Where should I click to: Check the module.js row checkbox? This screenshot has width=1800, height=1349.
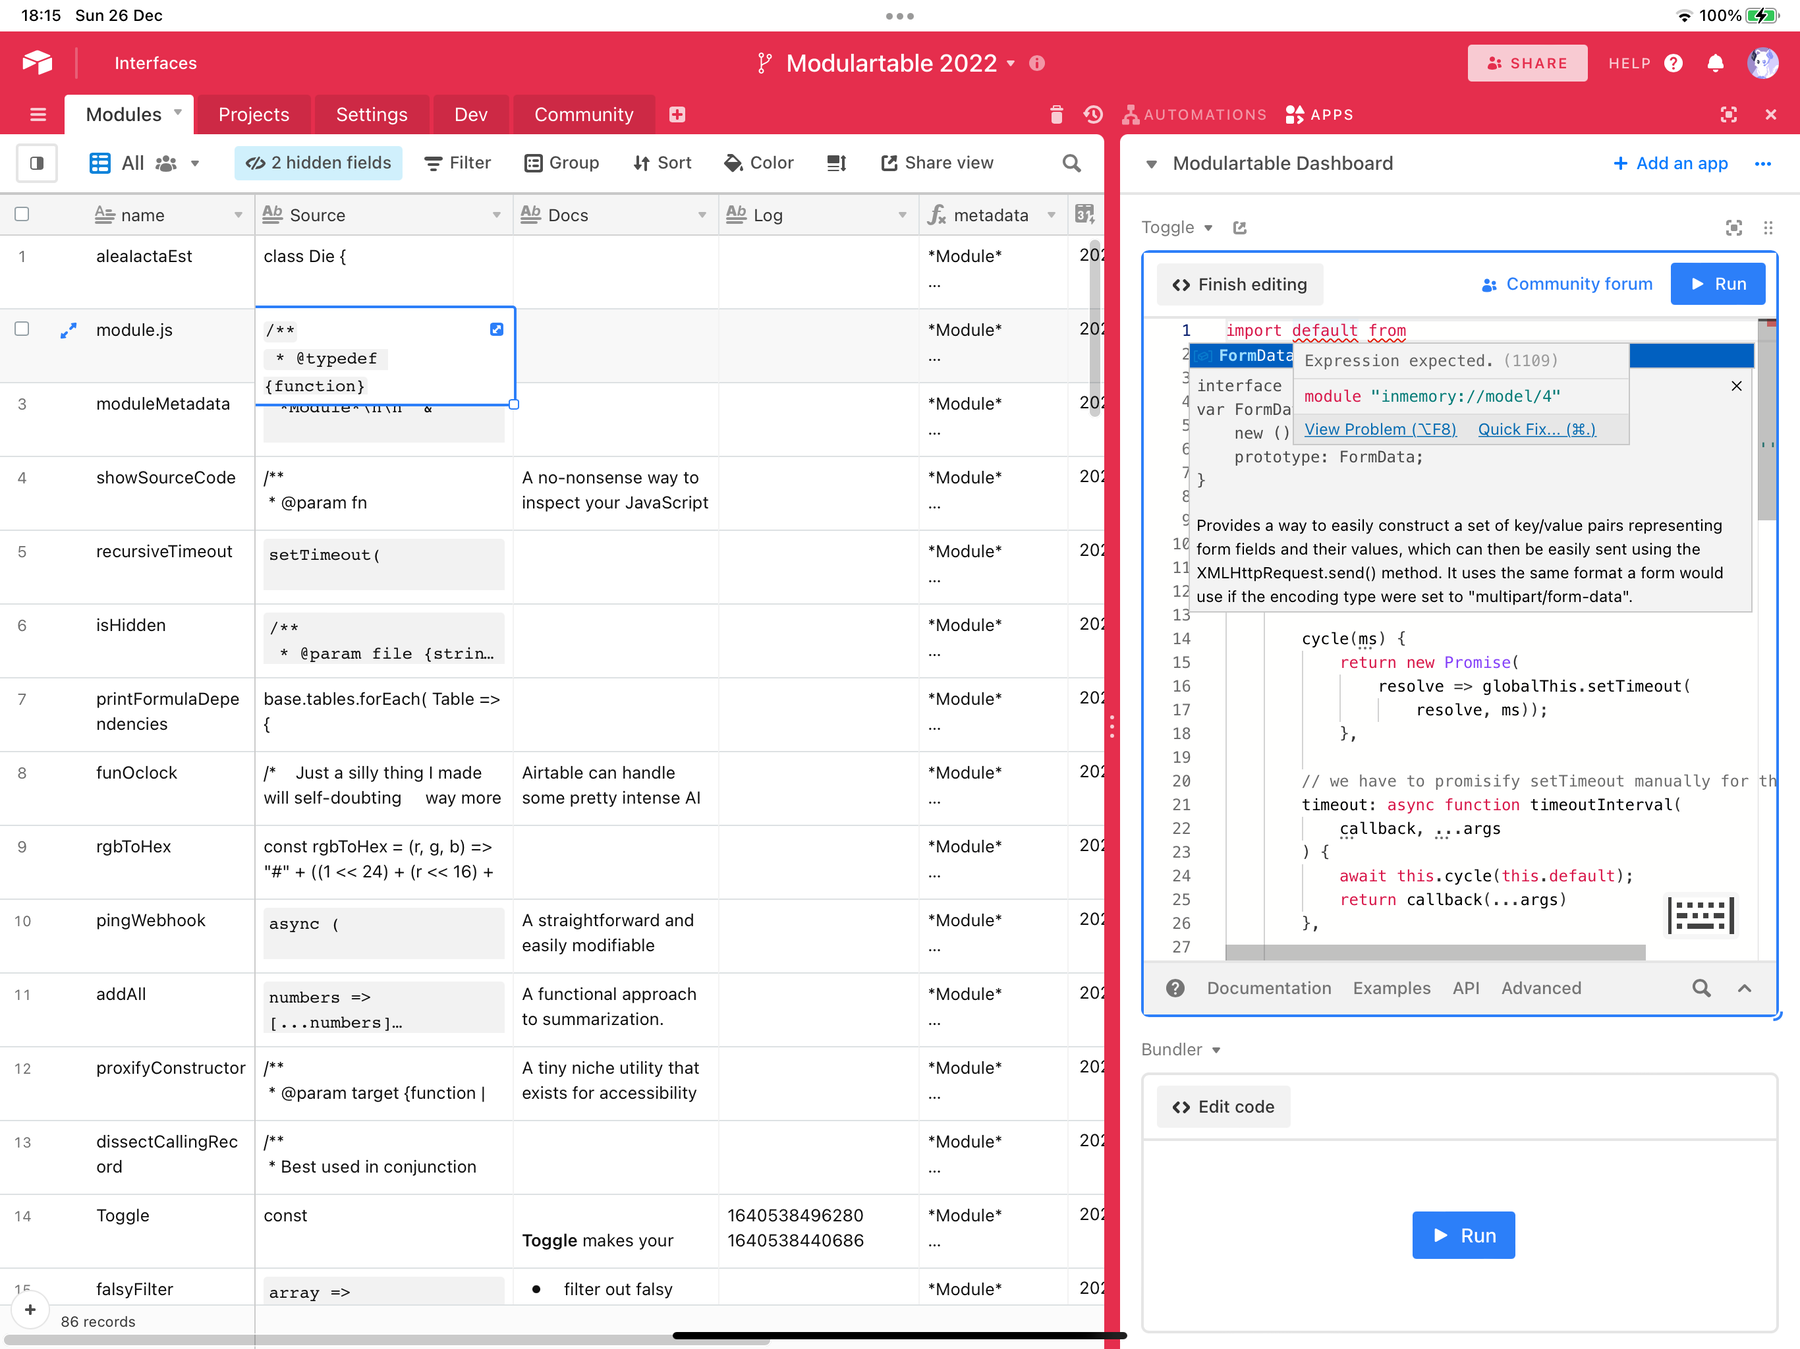click(22, 329)
